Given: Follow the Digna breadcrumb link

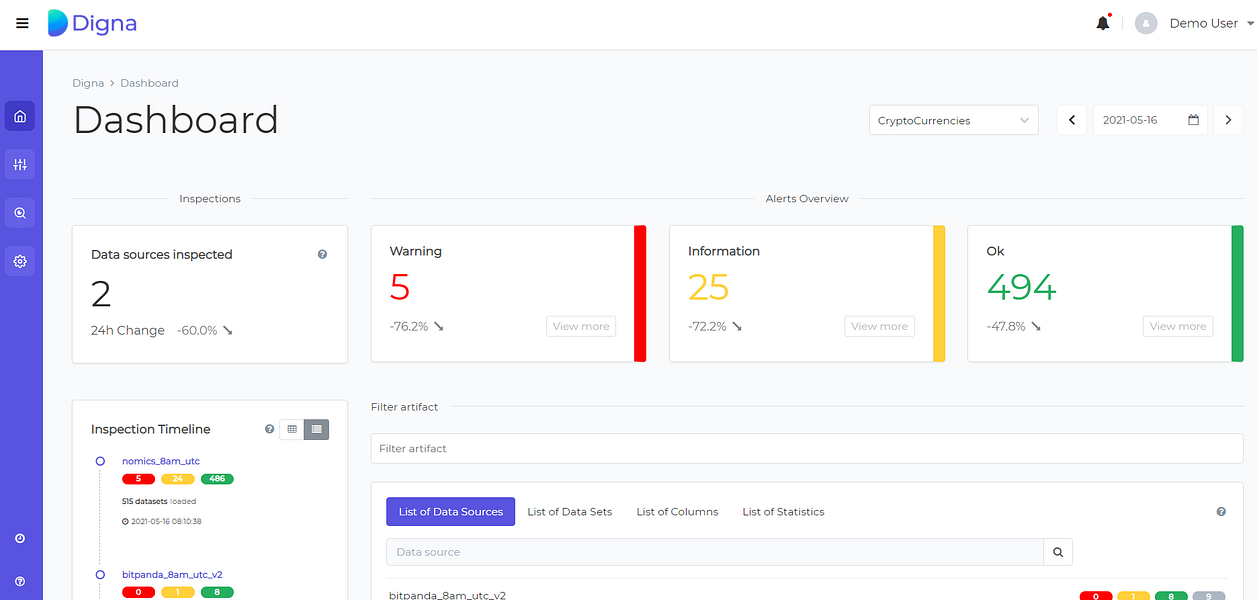Looking at the screenshot, I should pos(88,83).
